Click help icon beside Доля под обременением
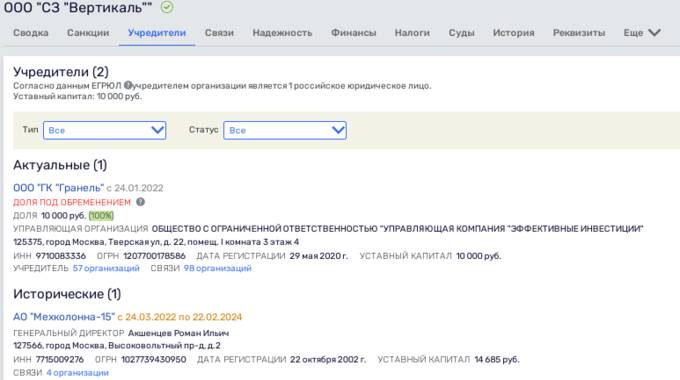Screen dimensions: 680x380 141,202
